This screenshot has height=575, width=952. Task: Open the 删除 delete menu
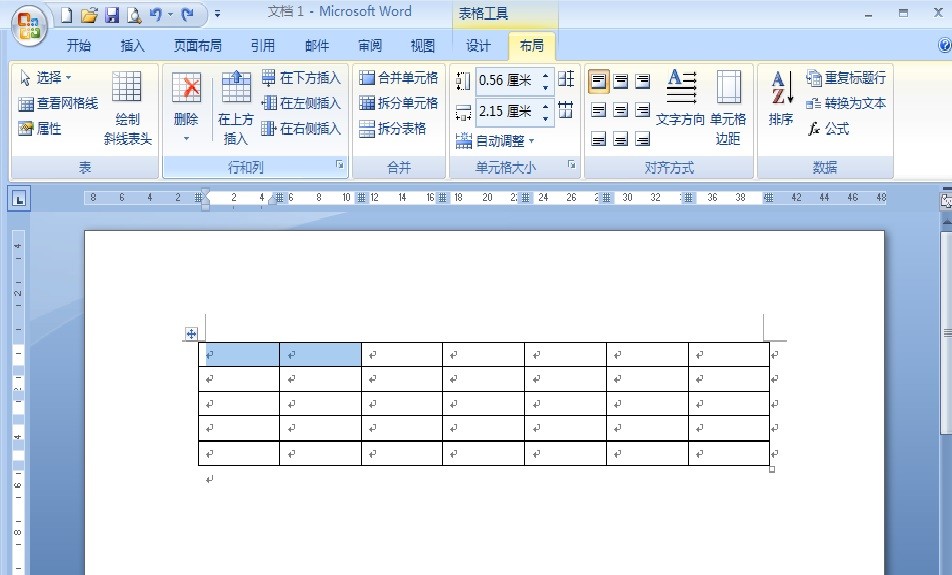(x=186, y=108)
